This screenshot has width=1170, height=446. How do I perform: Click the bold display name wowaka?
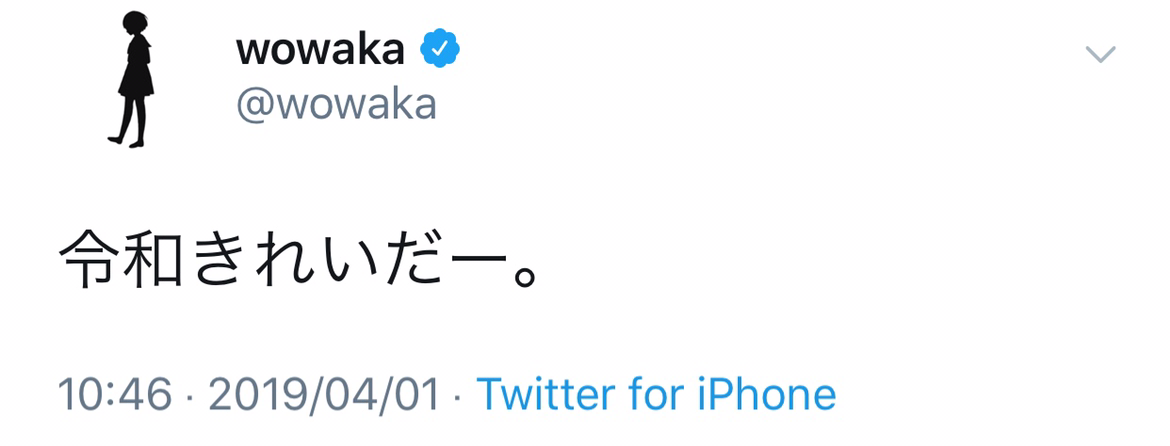[320, 50]
